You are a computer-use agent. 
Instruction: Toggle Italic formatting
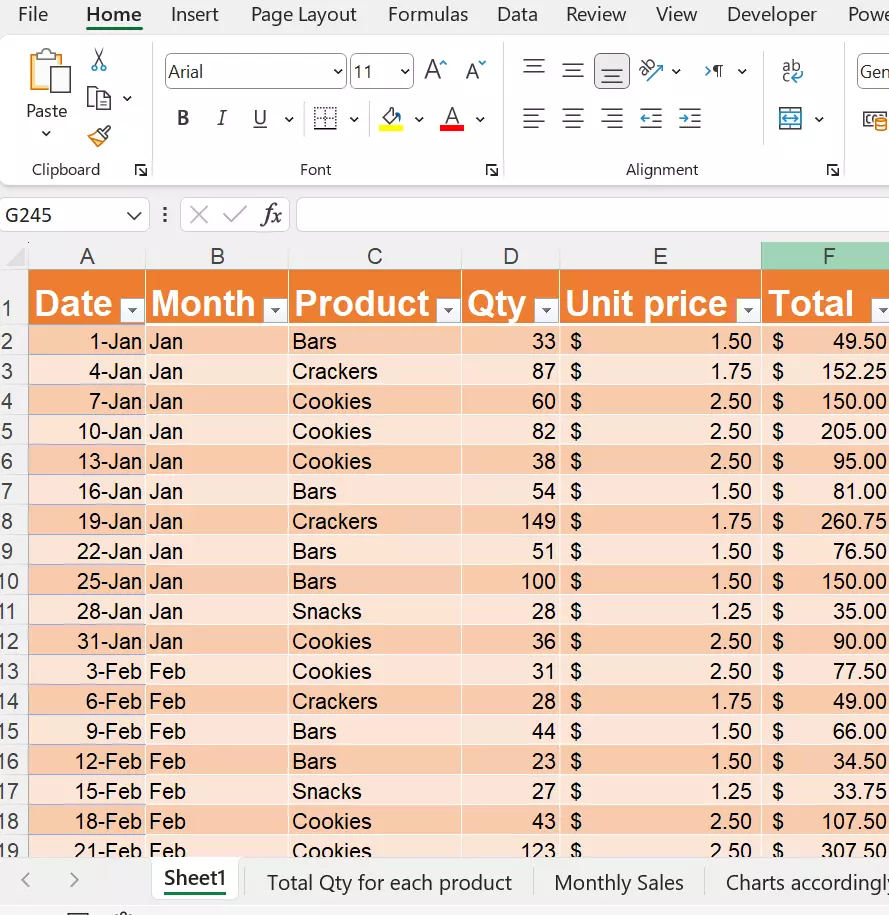coord(222,119)
